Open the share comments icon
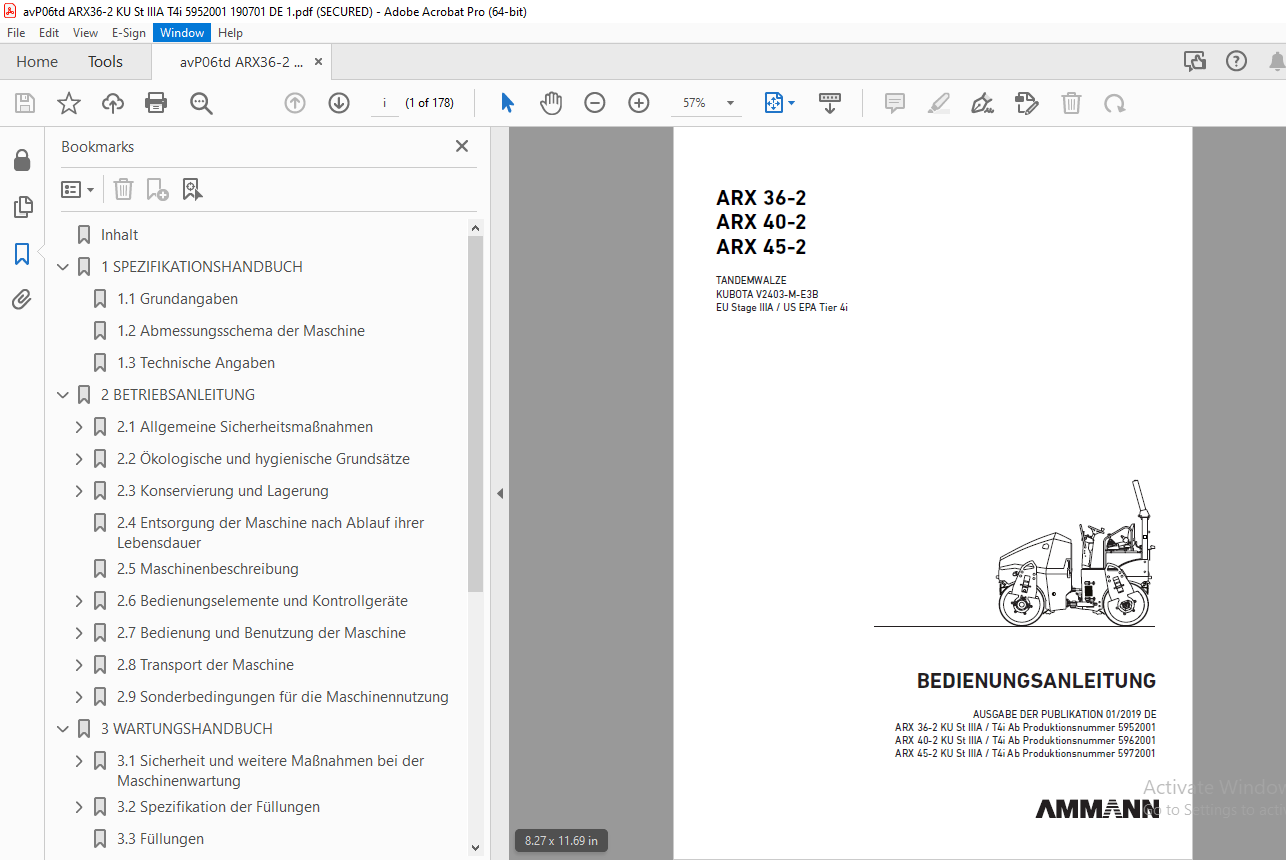The width and height of the screenshot is (1286, 860). (x=1195, y=61)
